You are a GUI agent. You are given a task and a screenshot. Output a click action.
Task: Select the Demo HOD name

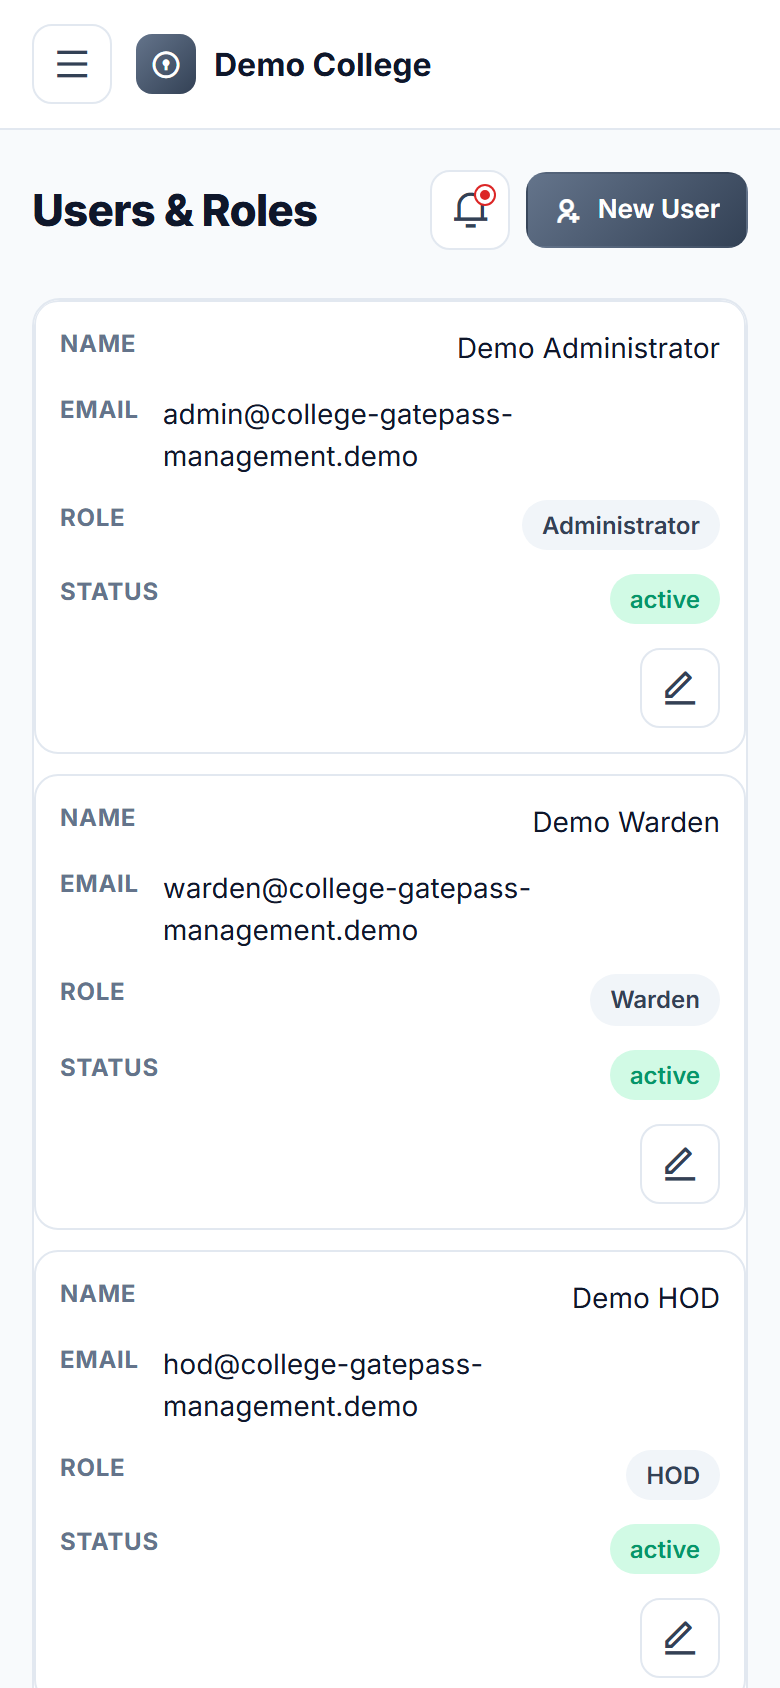(x=646, y=1298)
